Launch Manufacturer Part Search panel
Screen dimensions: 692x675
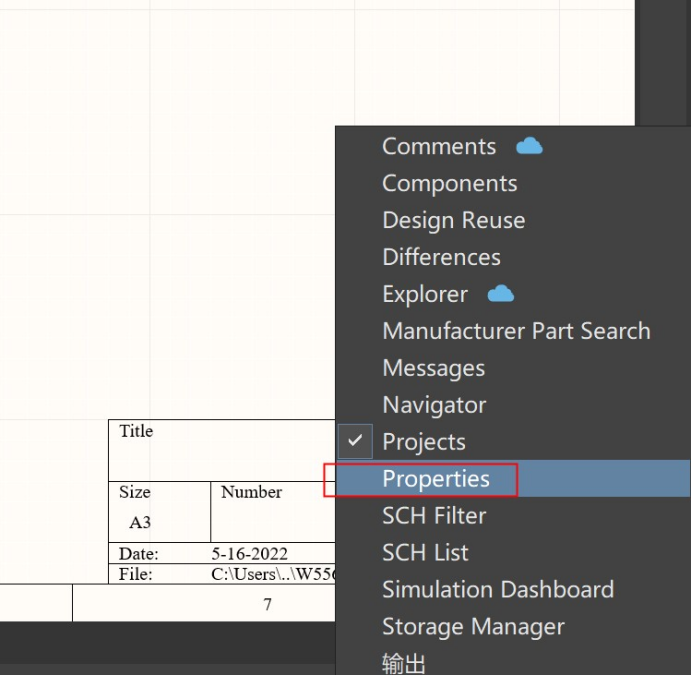[516, 332]
